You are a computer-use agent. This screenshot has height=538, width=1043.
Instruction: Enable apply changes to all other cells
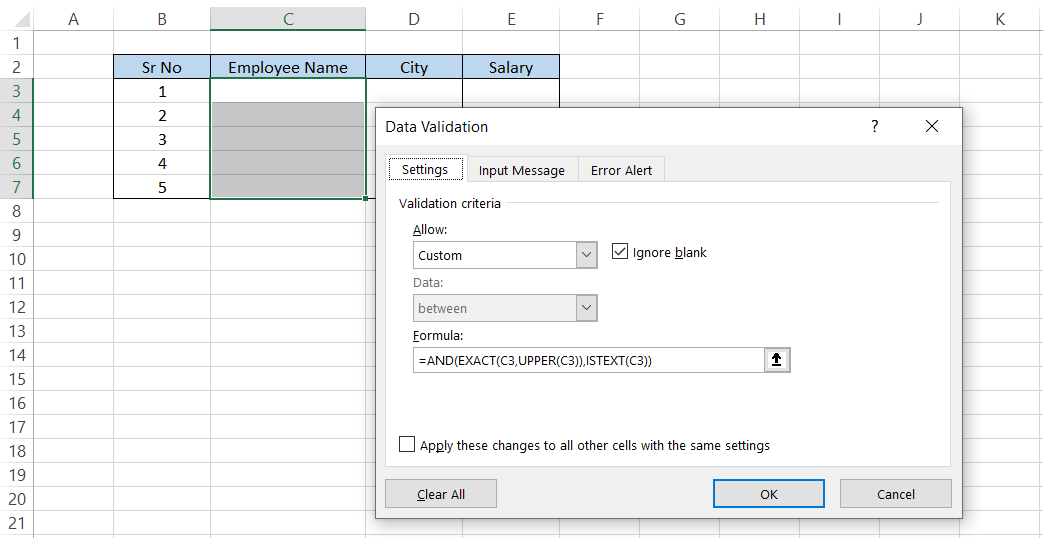point(407,445)
